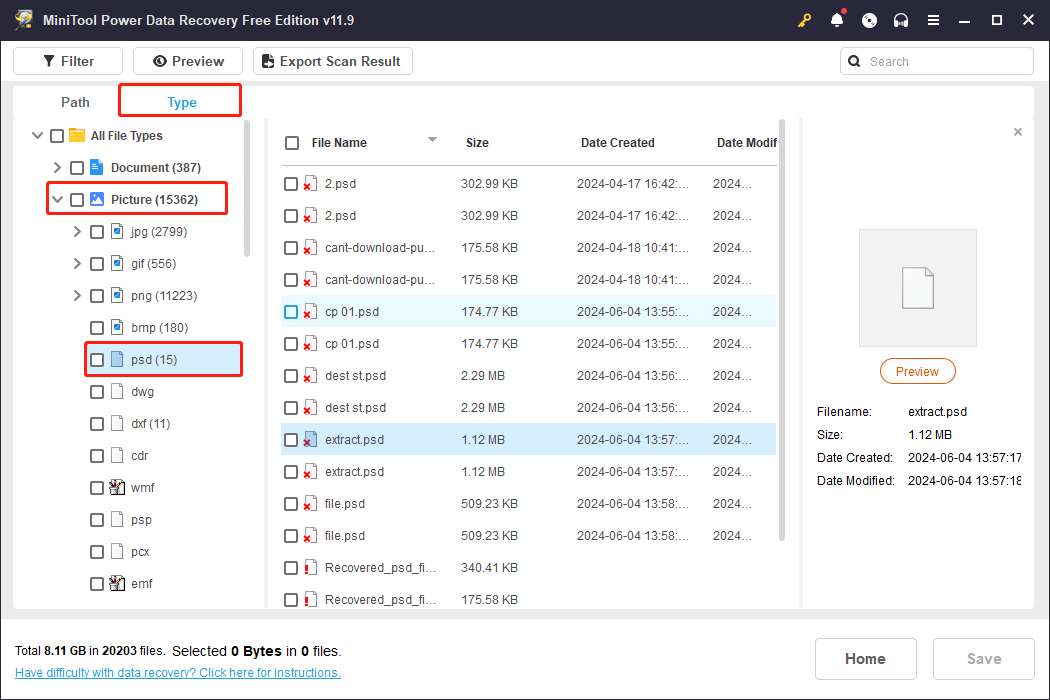Click the All File Types folder icon

(x=77, y=135)
